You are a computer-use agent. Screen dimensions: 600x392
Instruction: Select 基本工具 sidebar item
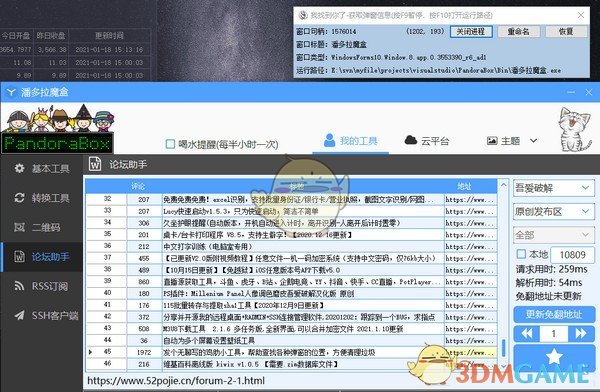tap(42, 168)
